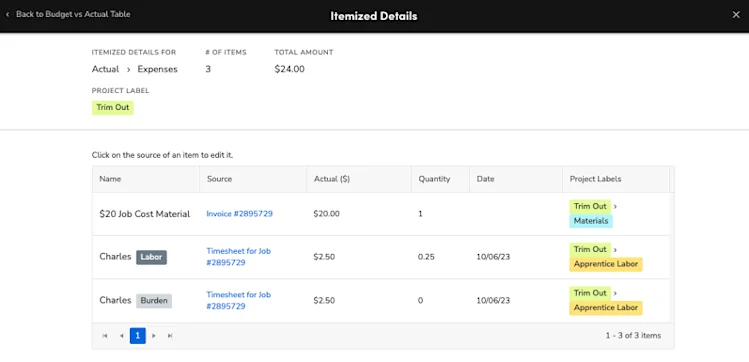Click Trim Out tag in Charles Burden row
The image size is (749, 362).
tap(590, 293)
